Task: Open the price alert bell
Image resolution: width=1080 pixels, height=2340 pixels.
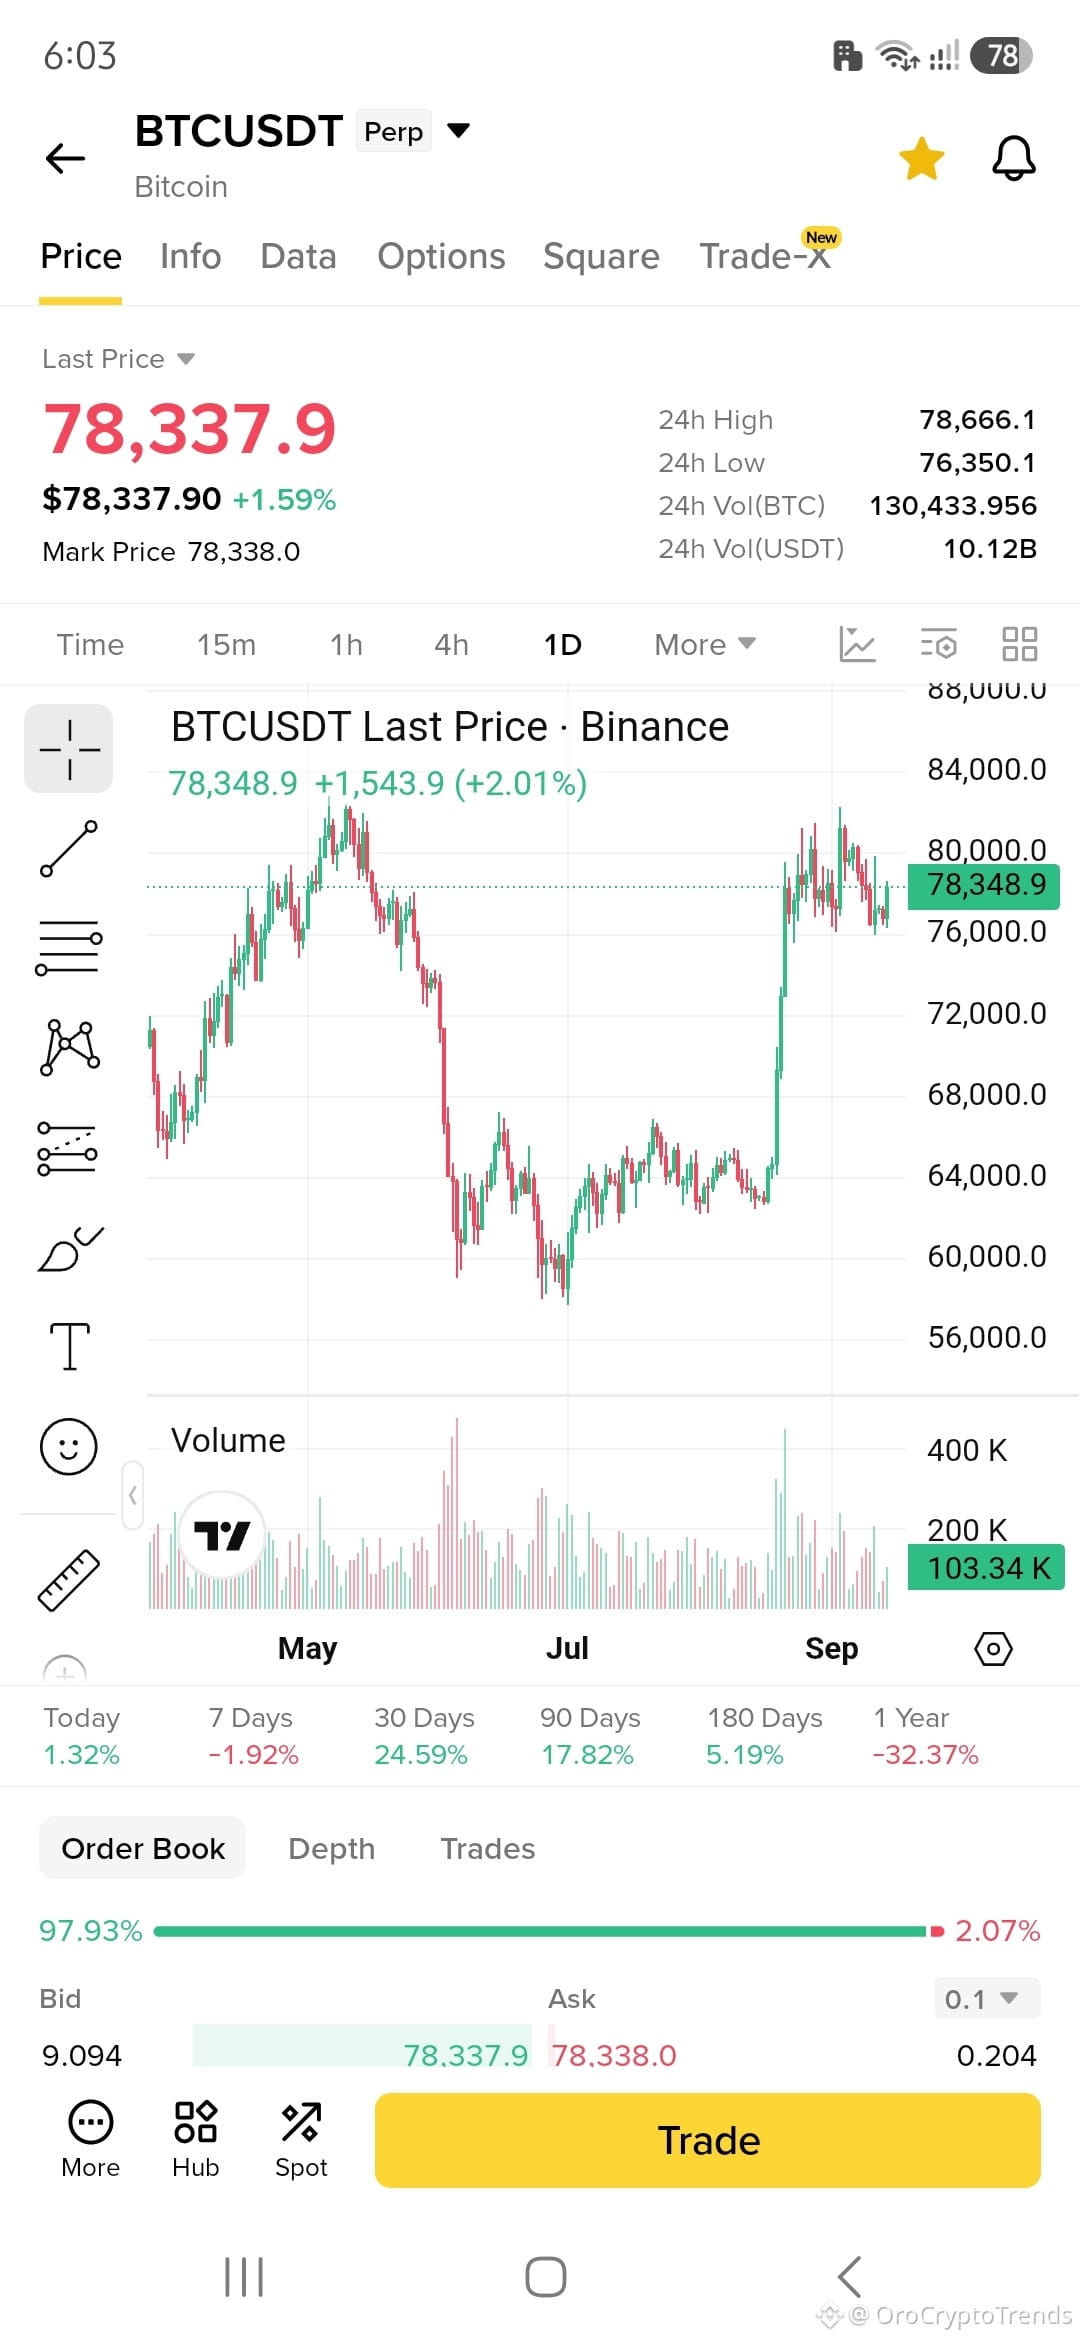Action: coord(1013,158)
